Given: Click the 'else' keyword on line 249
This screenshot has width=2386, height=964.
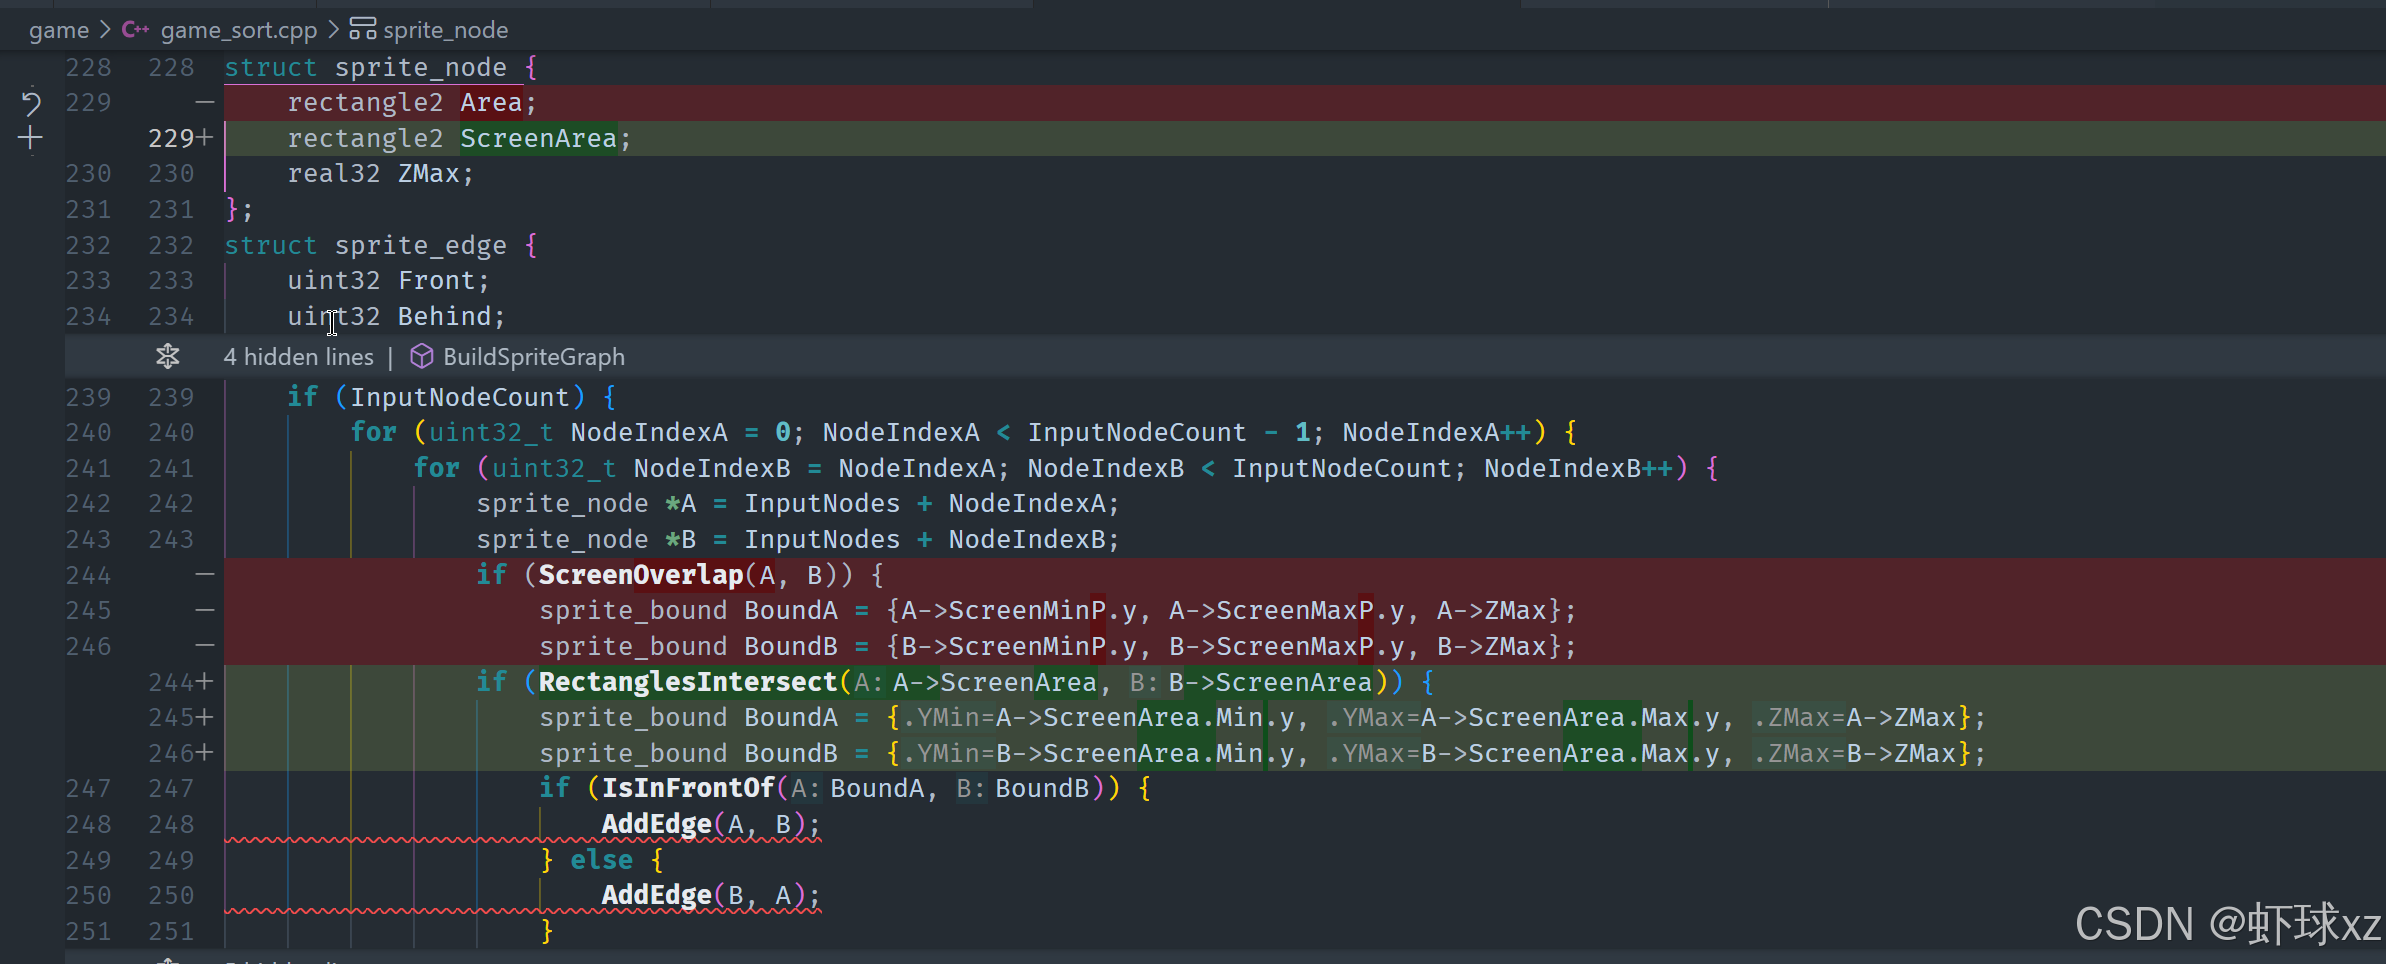Looking at the screenshot, I should point(602,860).
